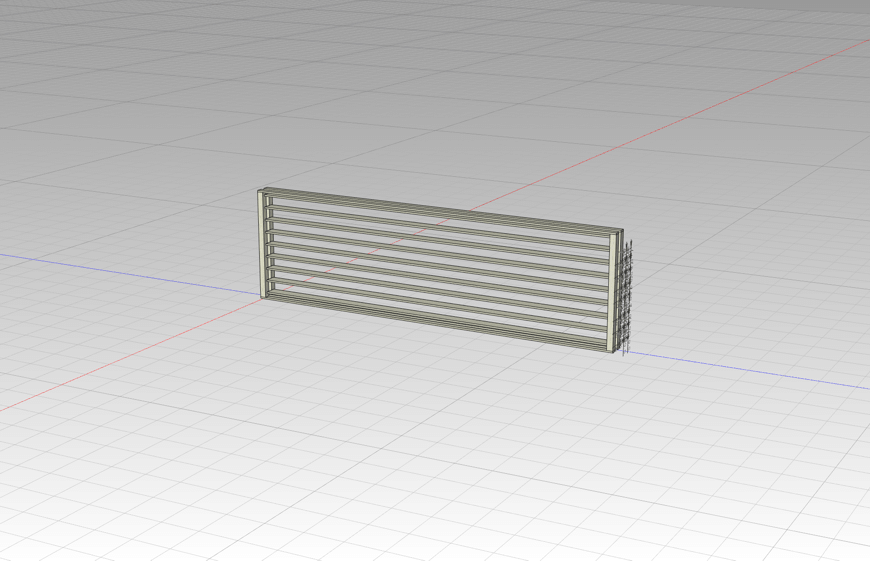This screenshot has width=870, height=561.
Task: Click the top horizontal rail of the frame
Action: 443,212
